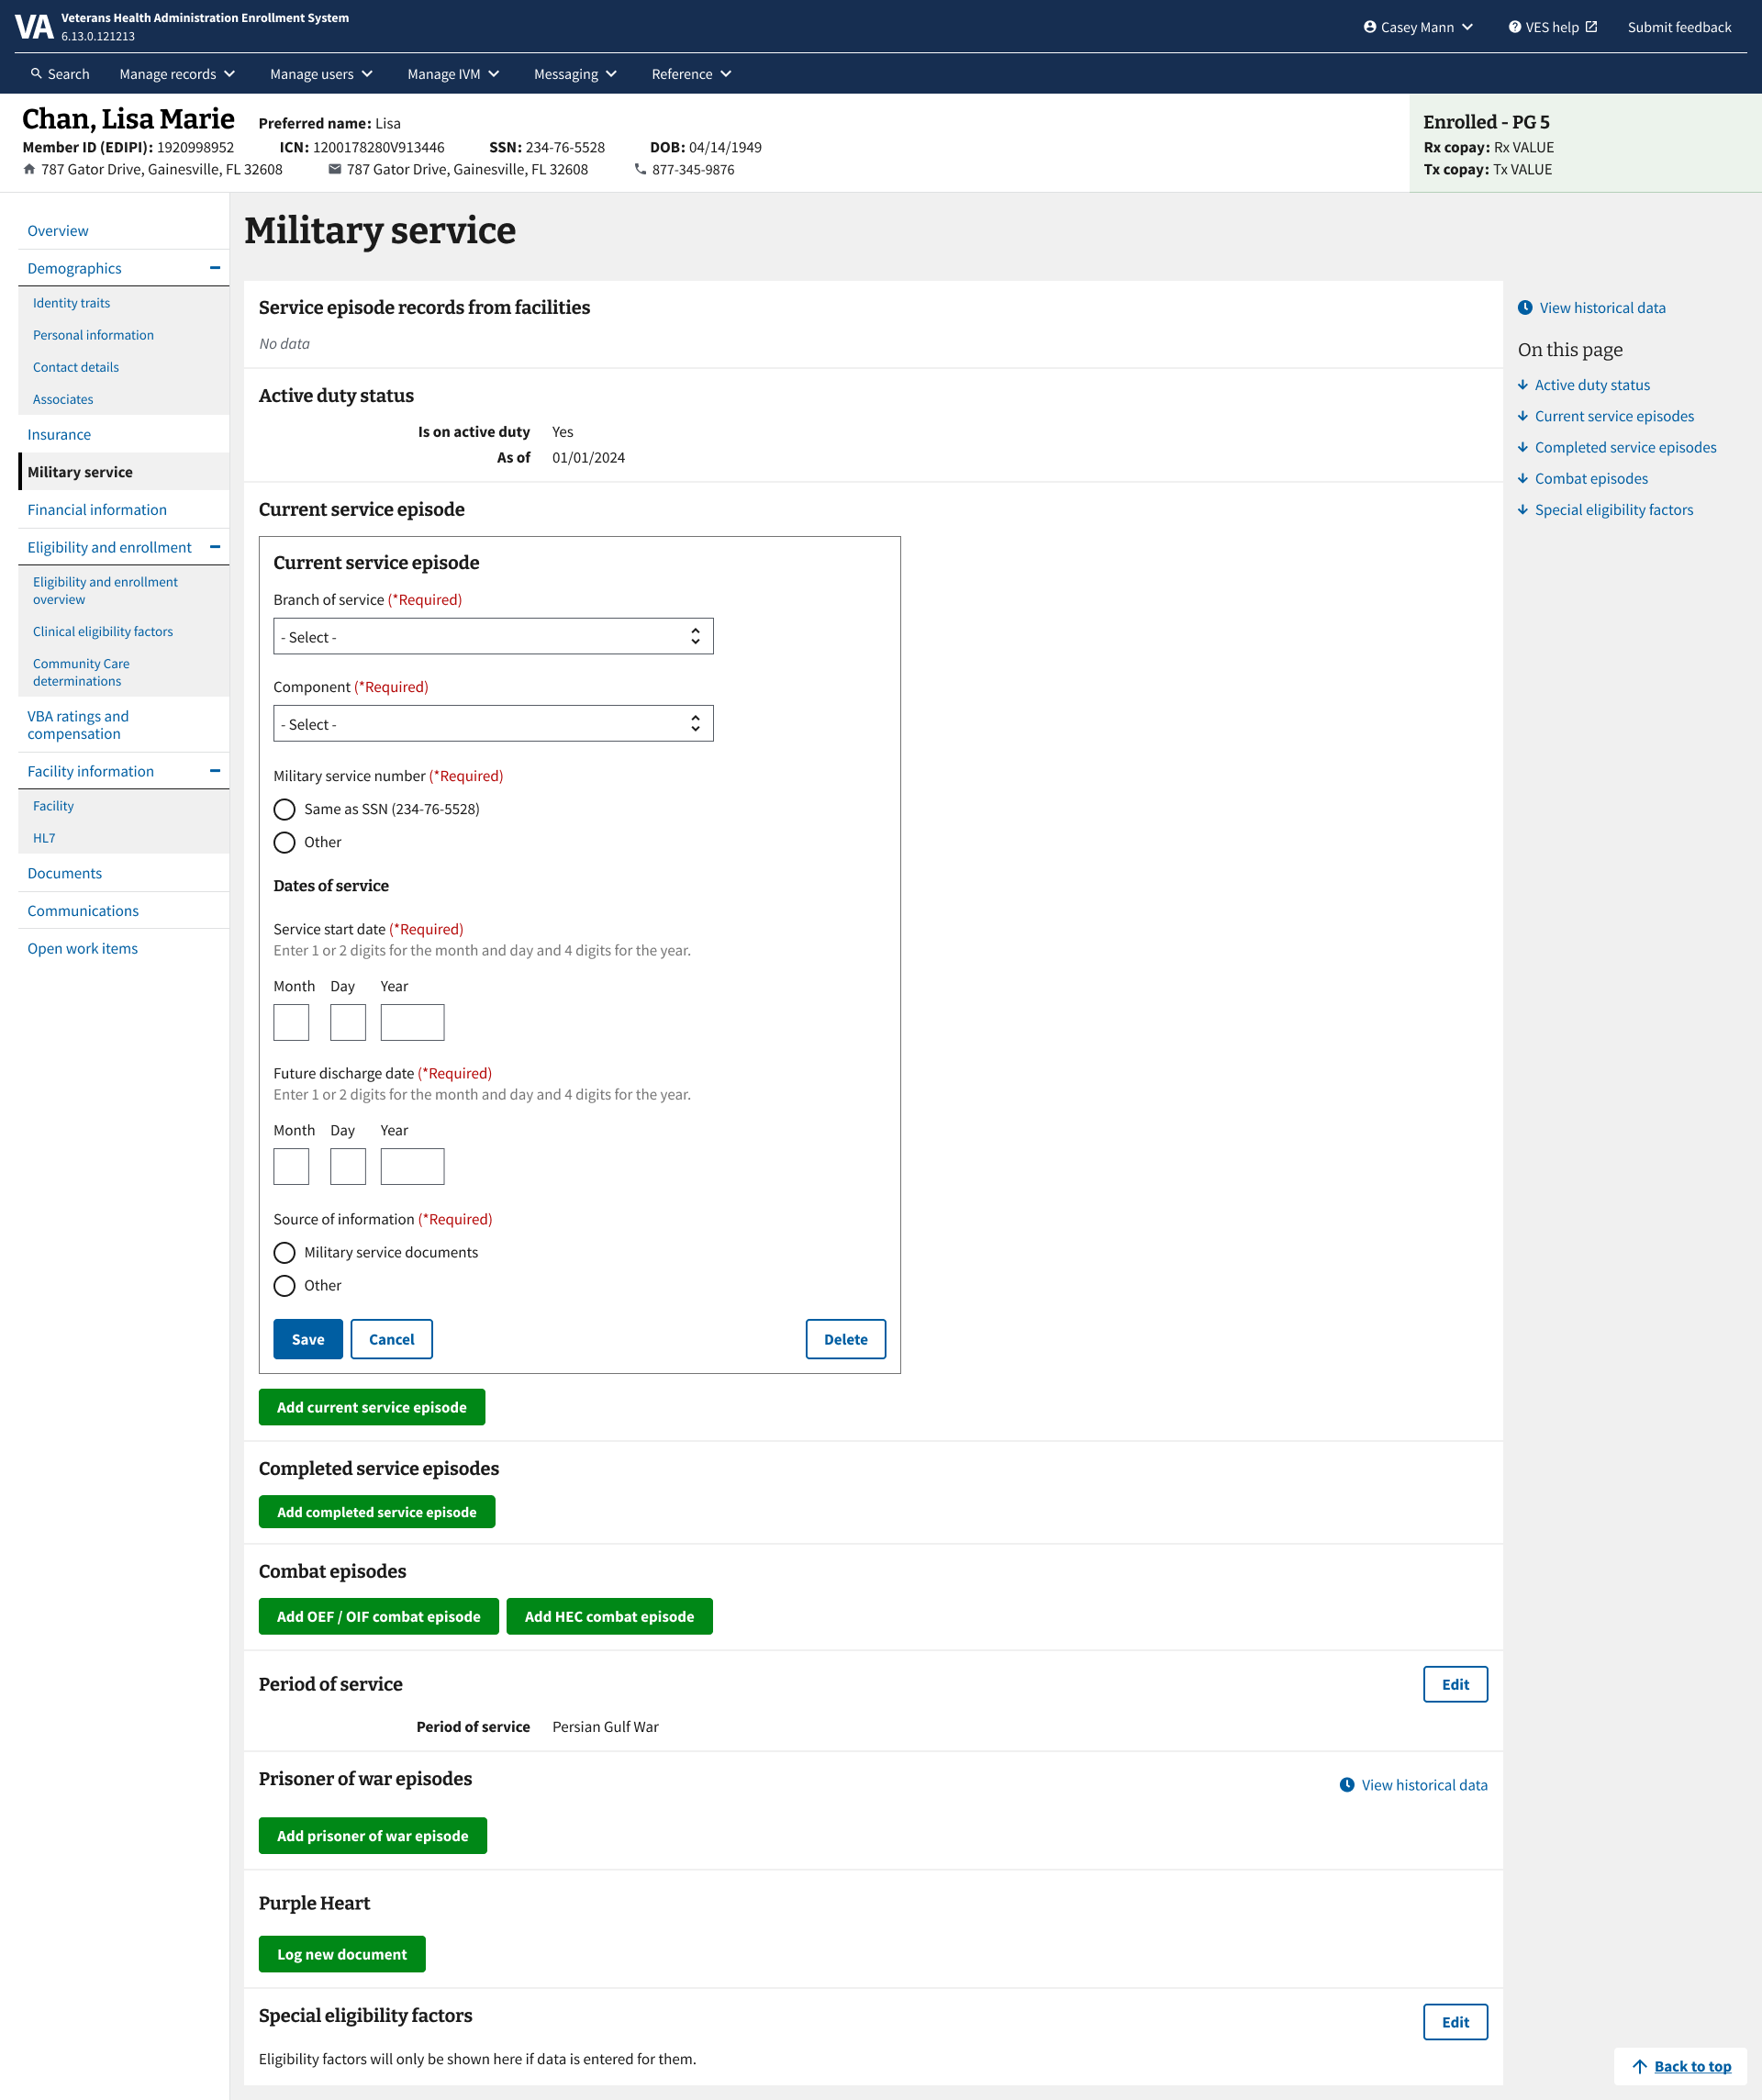Choose Other for military service number

point(285,842)
